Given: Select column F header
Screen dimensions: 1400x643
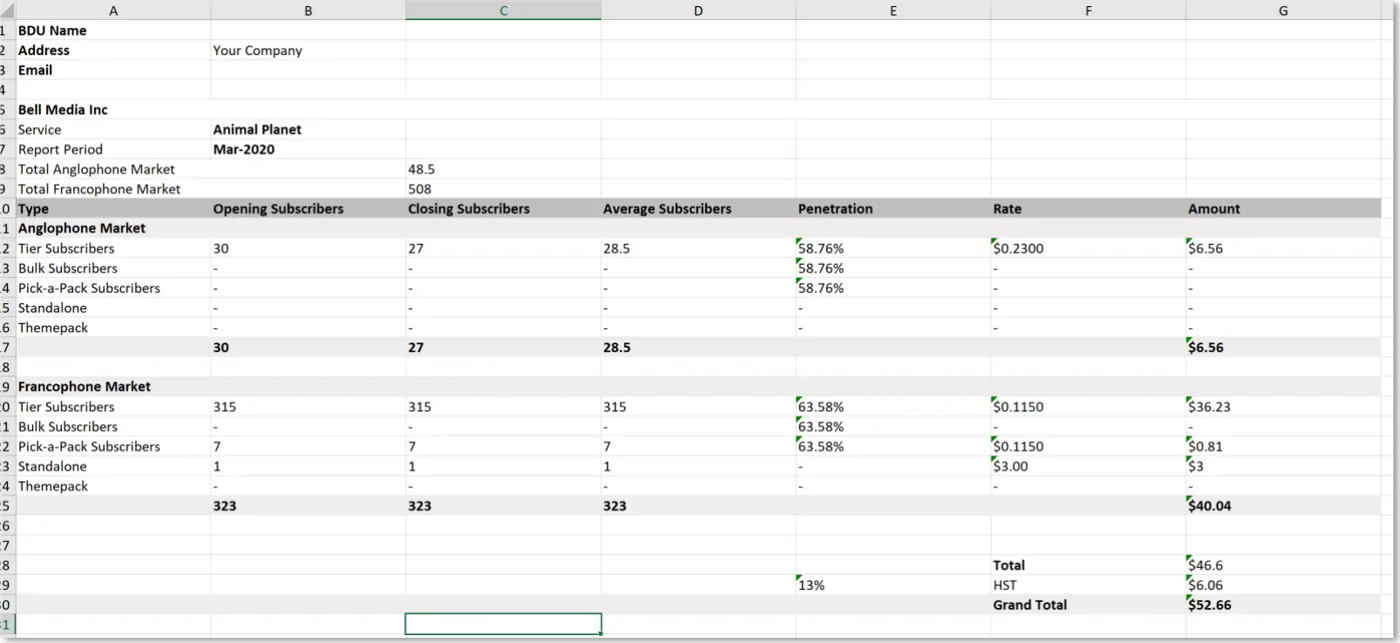Looking at the screenshot, I should tap(1088, 11).
